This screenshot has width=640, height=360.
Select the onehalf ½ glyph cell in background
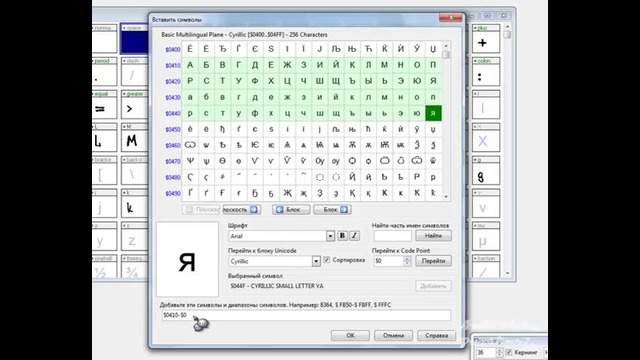[x=104, y=267]
